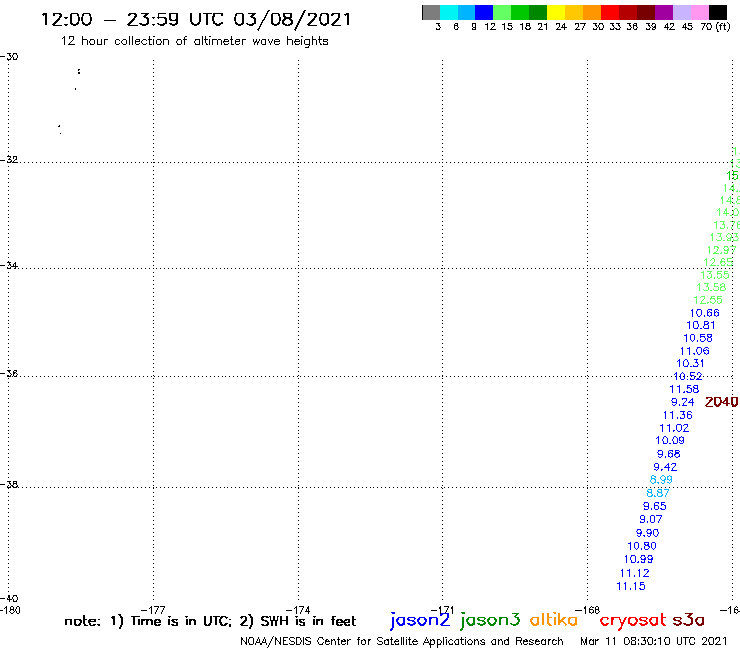
Task: Click the wave height value '11.15'
Action: click(x=631, y=586)
